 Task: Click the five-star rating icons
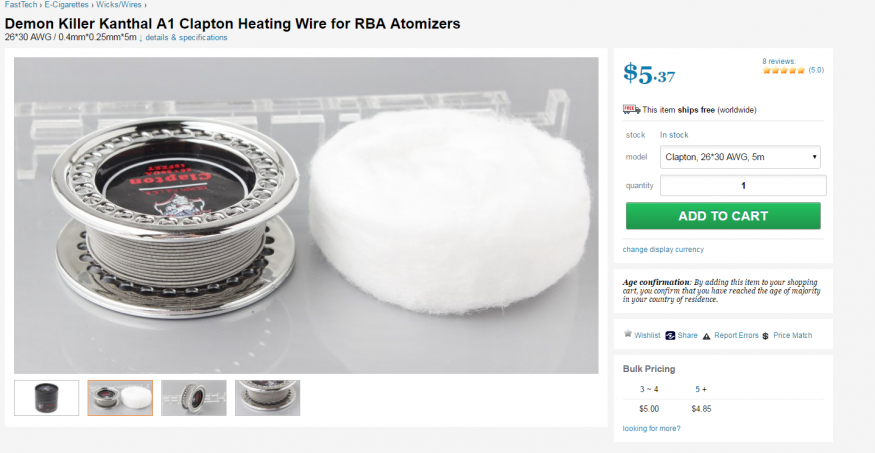tap(783, 70)
